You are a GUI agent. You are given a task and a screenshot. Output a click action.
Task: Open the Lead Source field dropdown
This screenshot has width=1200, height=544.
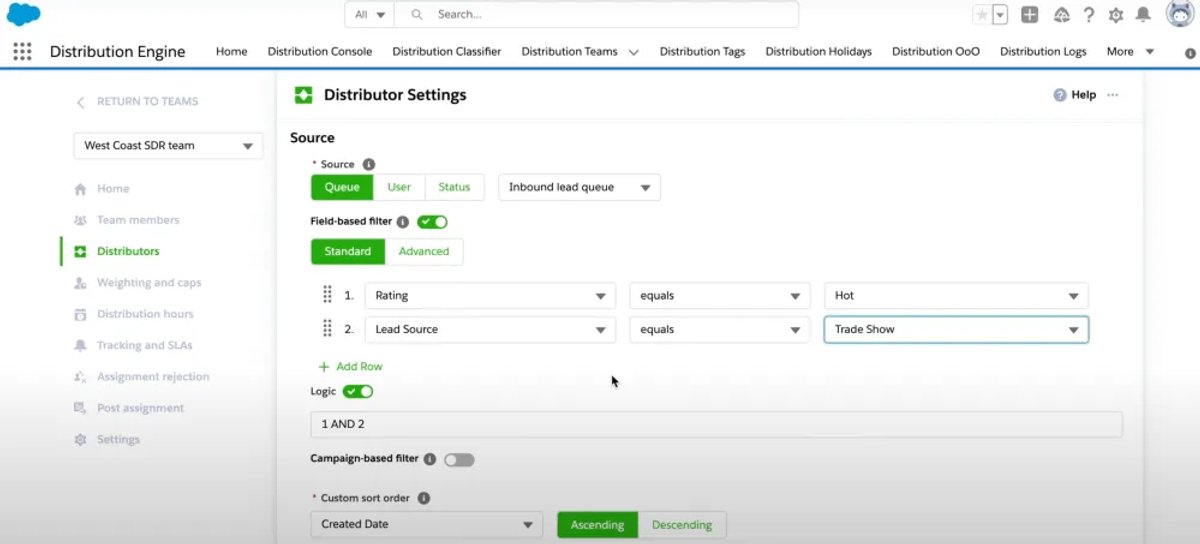[x=489, y=329]
